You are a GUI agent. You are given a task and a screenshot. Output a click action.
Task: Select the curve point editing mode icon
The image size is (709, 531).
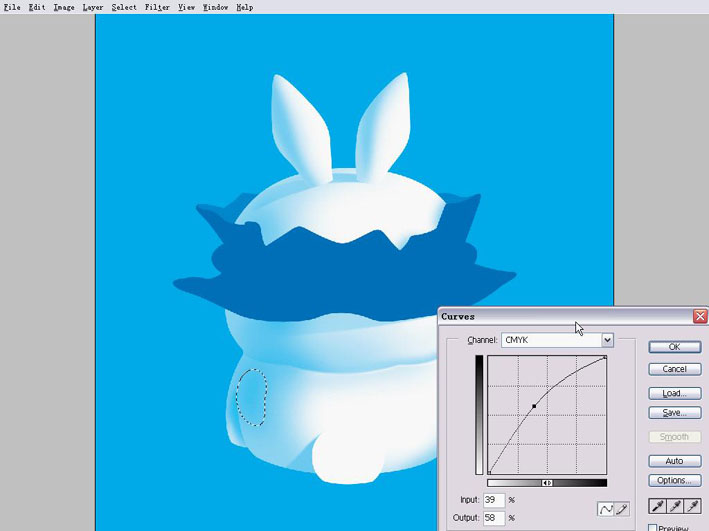click(605, 509)
